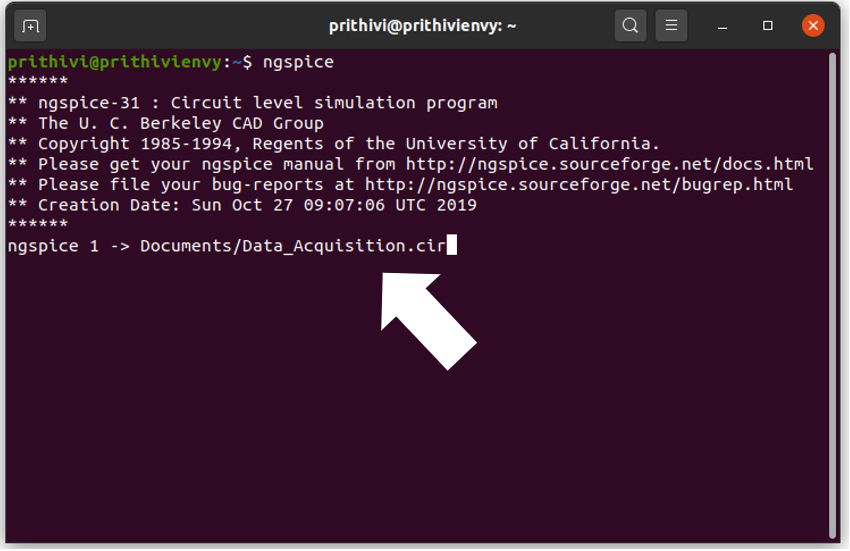
Task: Open a new terminal tab
Action: (x=30, y=25)
